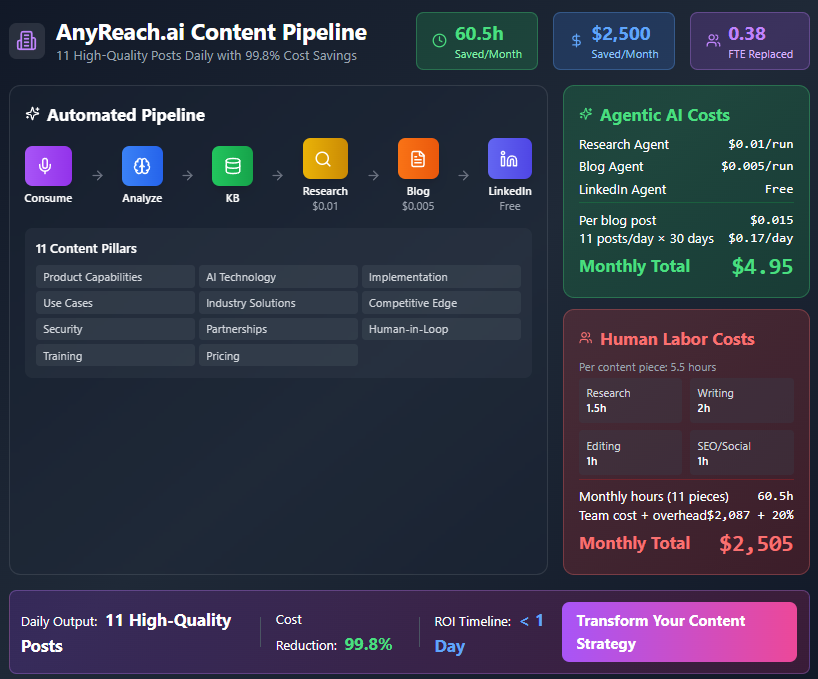Select the Implementation pillar
Viewport: 818px width, 679px height.
[x=441, y=277]
